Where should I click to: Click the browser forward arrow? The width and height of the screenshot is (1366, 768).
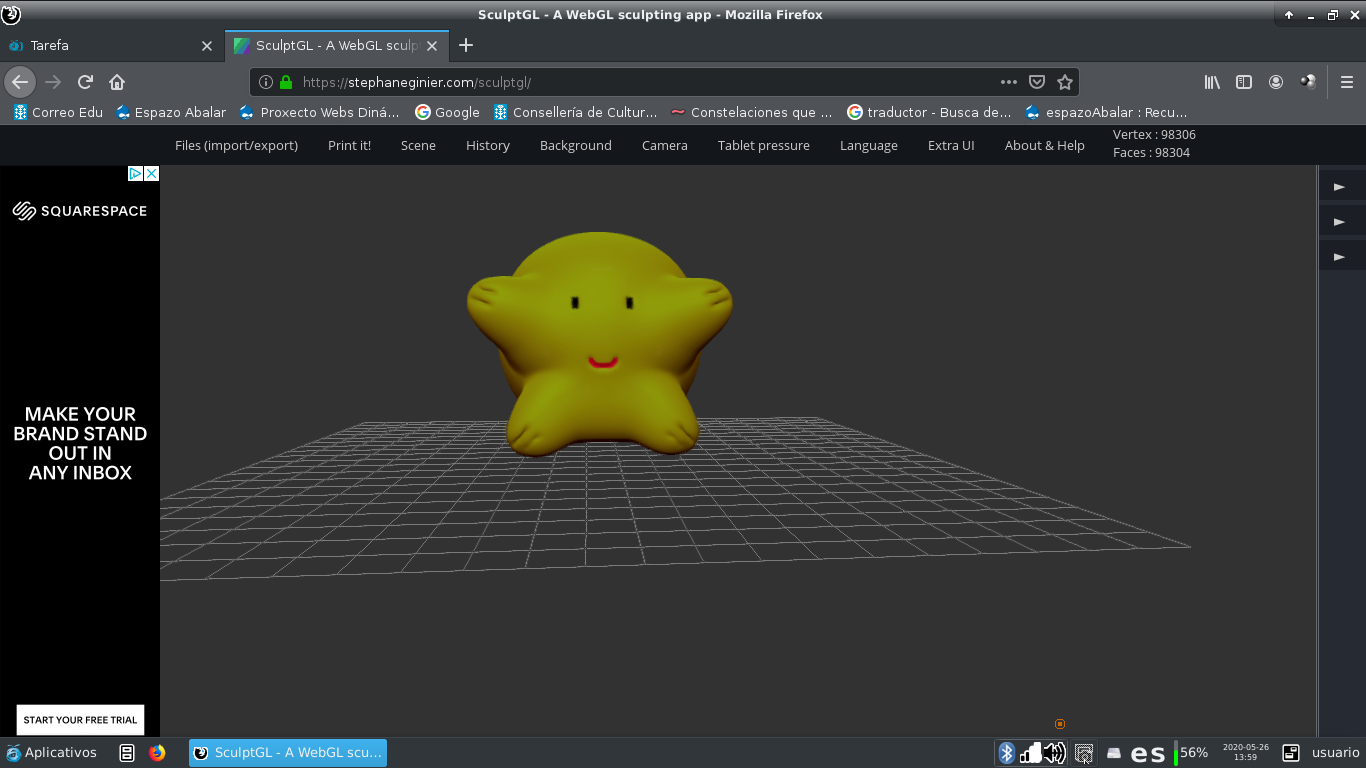(53, 82)
